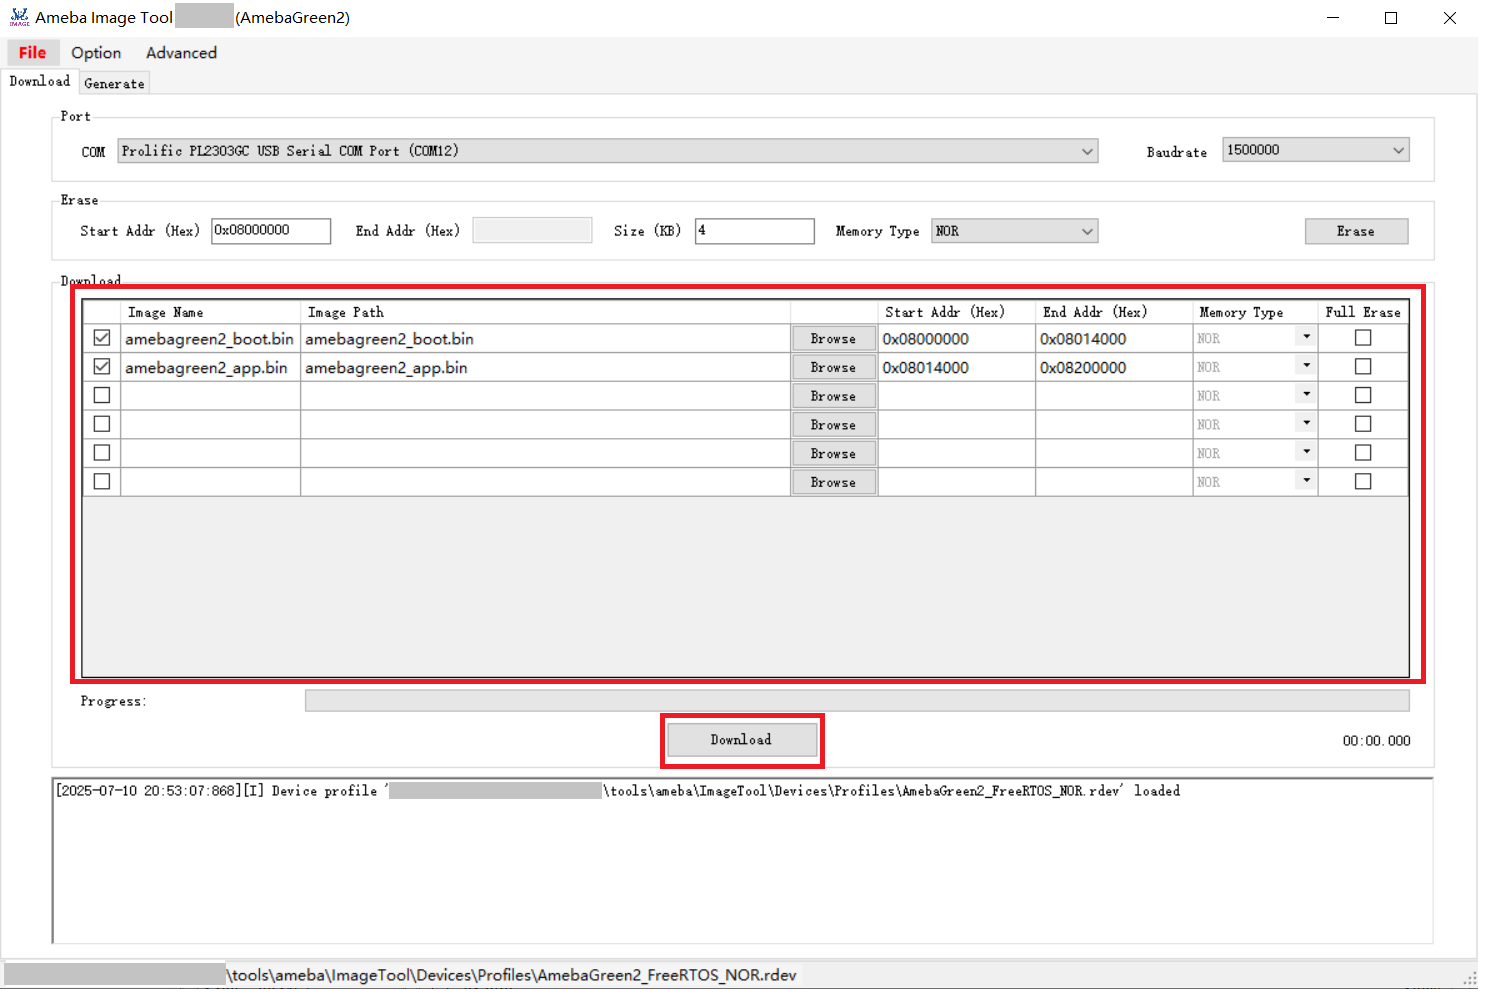Screen dimensions: 1489x994
Task: Expand the COM port dropdown
Action: [1087, 151]
